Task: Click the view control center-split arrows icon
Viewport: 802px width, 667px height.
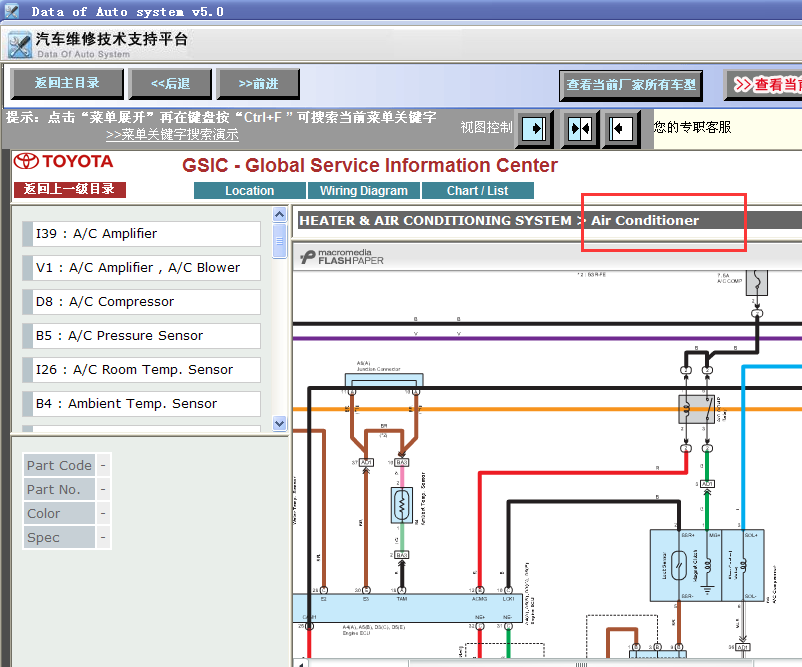Action: tap(580, 128)
